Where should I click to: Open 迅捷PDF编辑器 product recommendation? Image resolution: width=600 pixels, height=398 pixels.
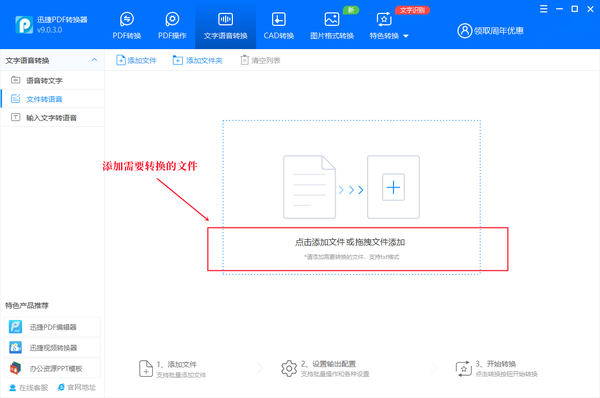tap(52, 327)
